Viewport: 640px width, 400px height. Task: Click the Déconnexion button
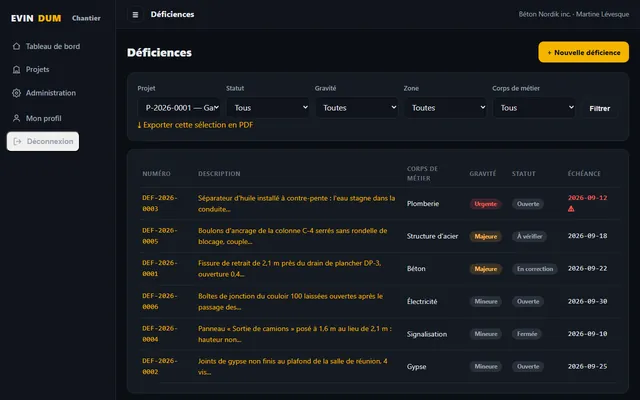(x=43, y=141)
